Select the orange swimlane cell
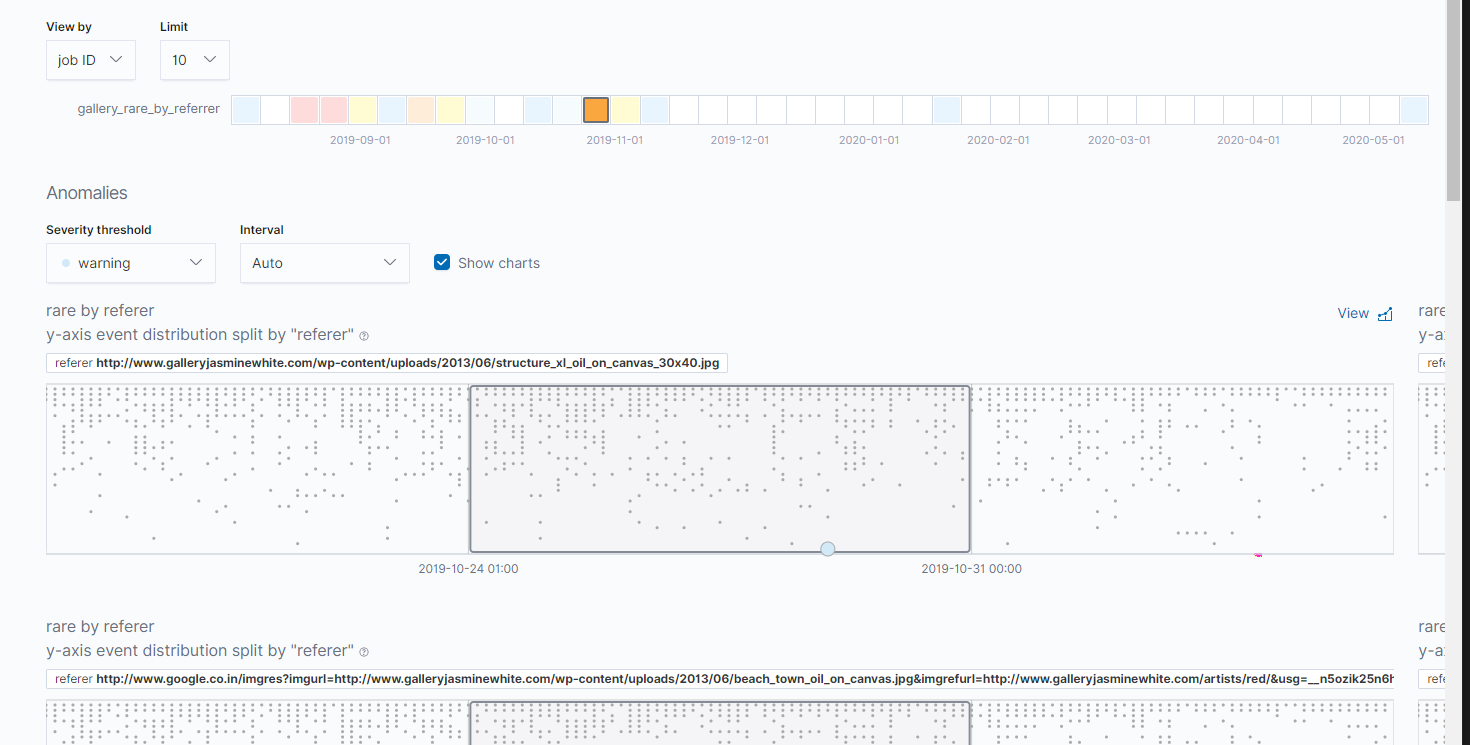The height and width of the screenshot is (745, 1470). 596,110
